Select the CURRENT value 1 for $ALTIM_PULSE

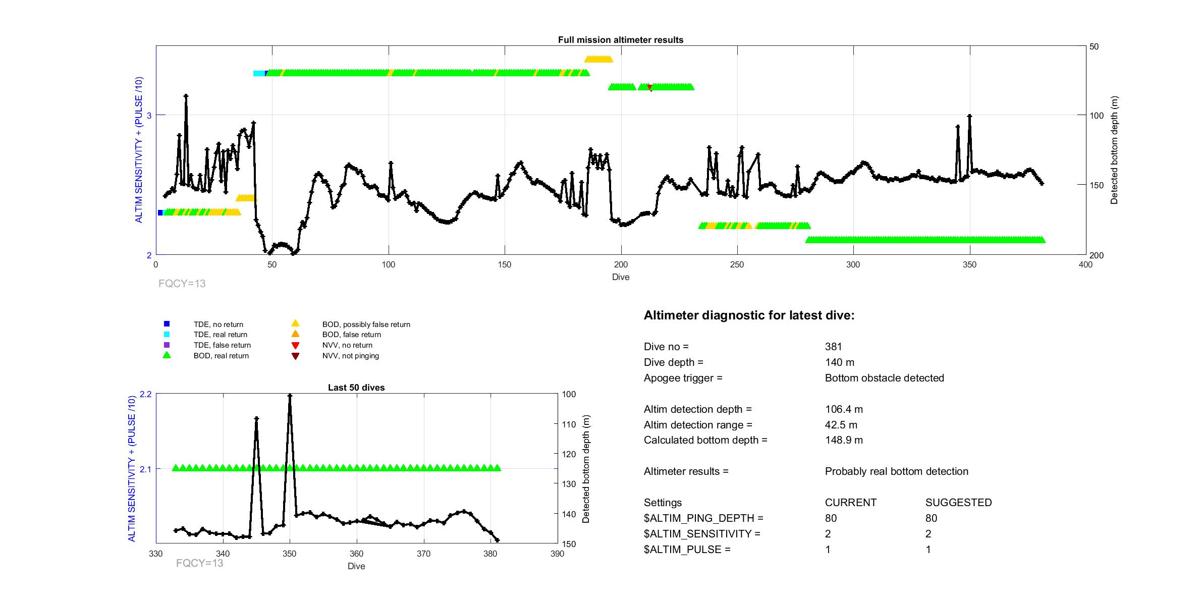click(x=828, y=549)
